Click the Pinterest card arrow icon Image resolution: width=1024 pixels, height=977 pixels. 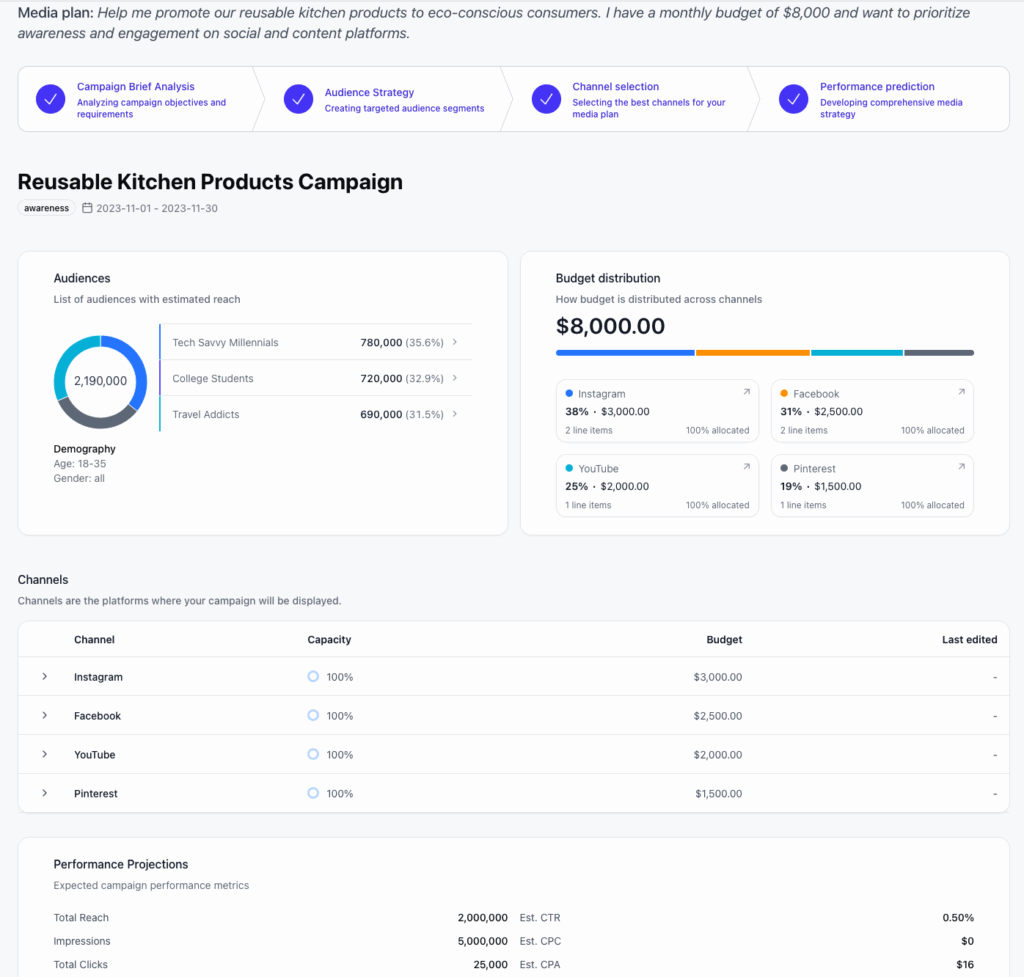click(x=961, y=467)
